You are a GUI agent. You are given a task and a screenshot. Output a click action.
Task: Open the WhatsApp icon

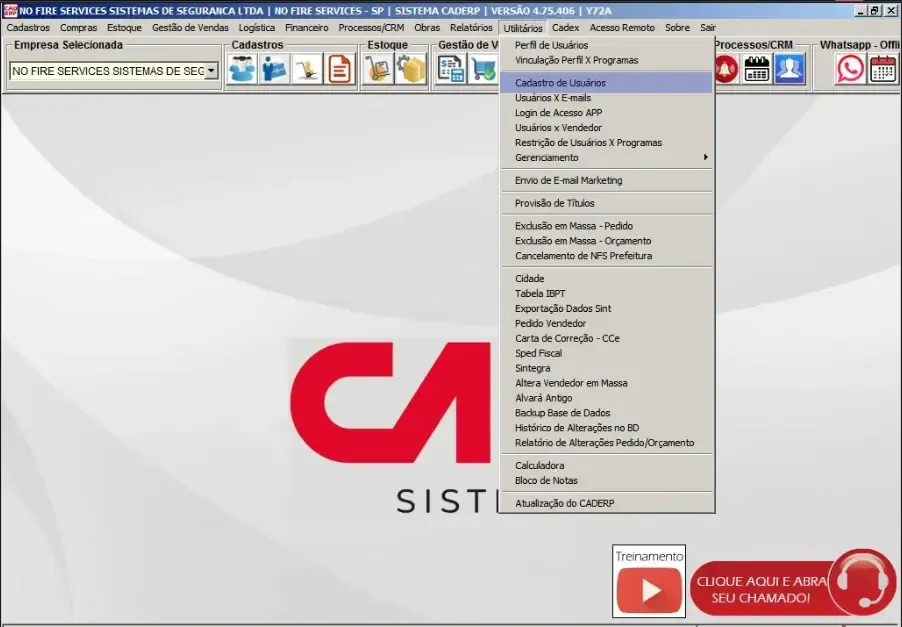pos(850,70)
